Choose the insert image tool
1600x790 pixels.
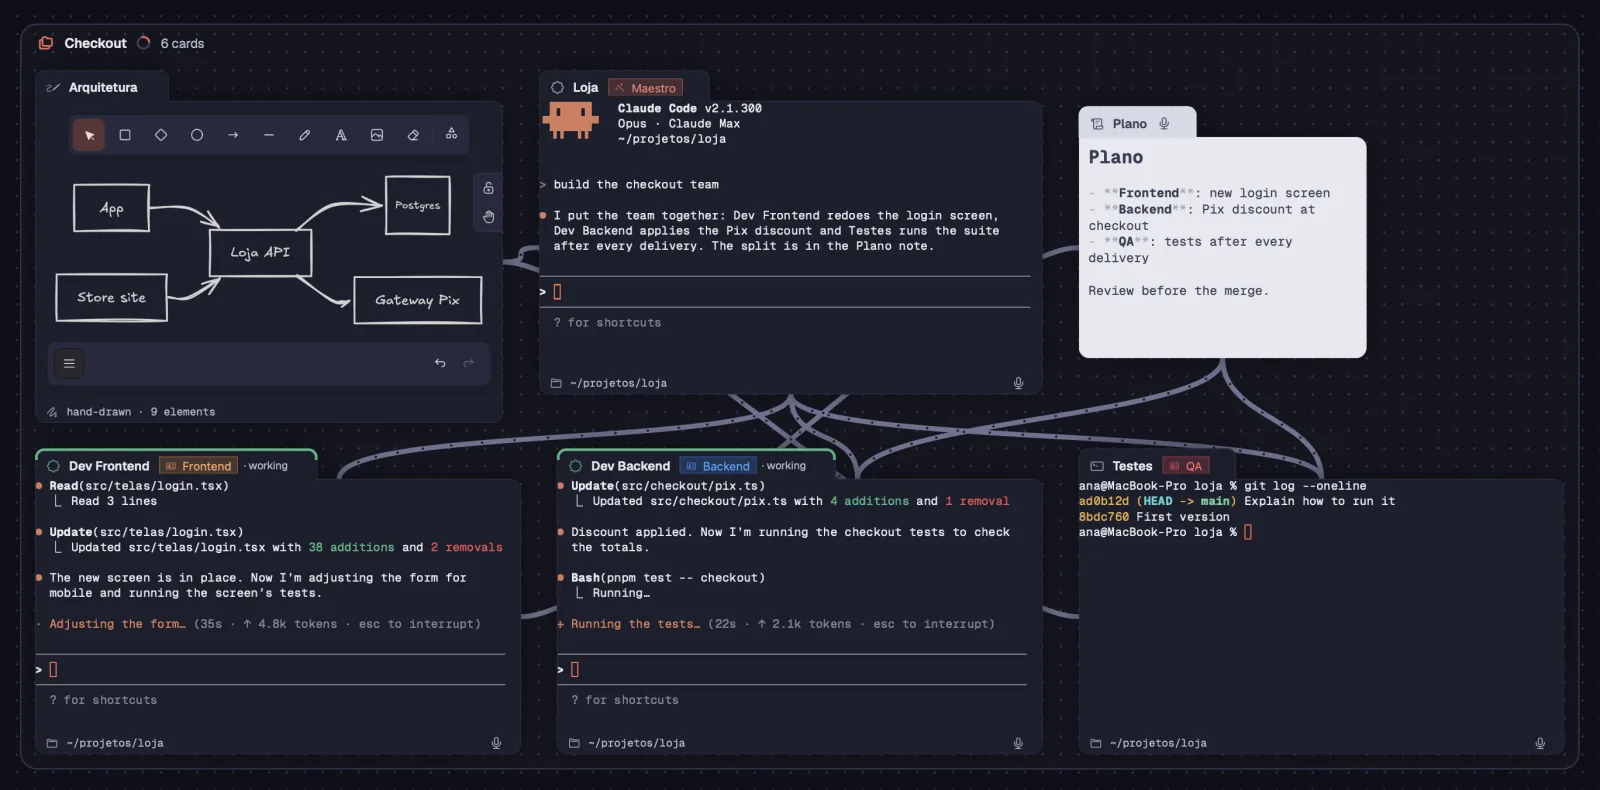377,135
